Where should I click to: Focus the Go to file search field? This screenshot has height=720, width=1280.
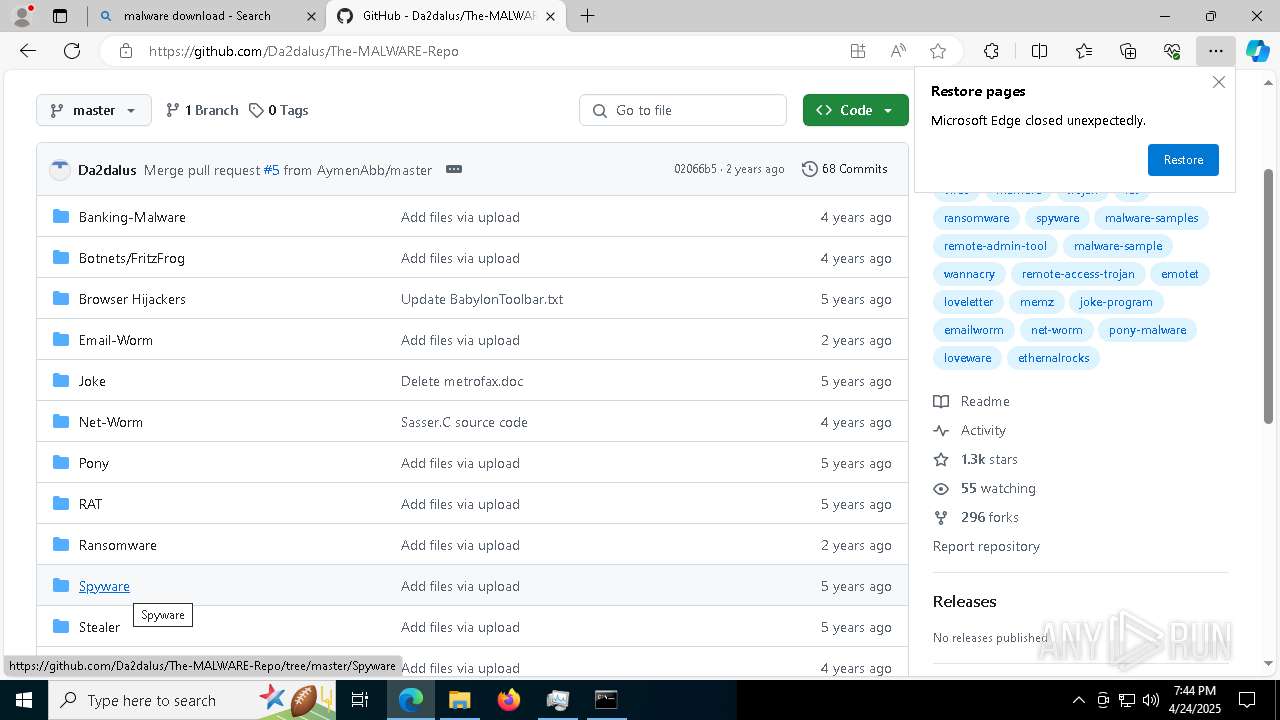[683, 110]
